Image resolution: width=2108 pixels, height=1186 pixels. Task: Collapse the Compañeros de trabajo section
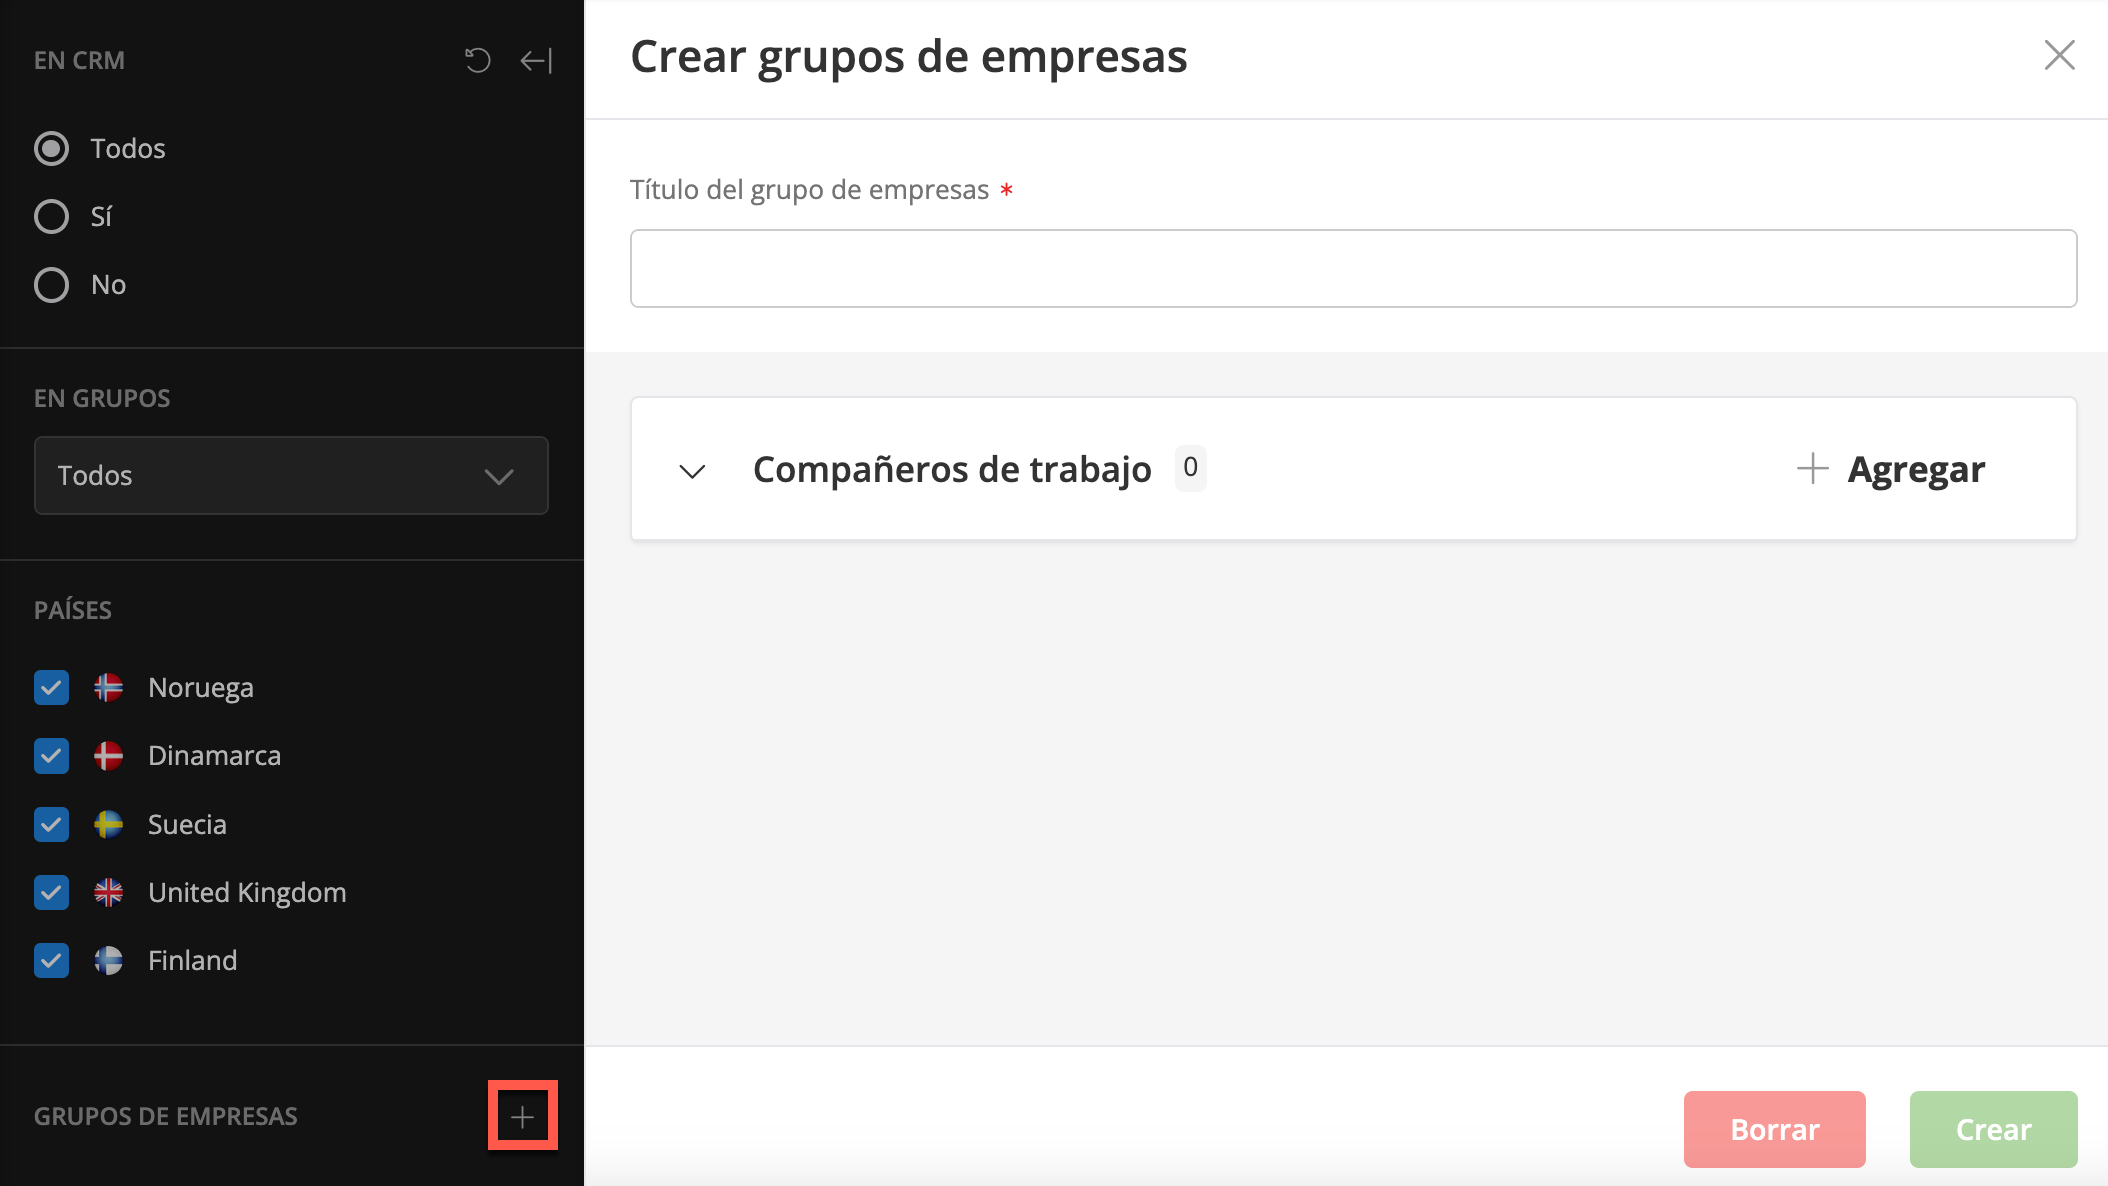coord(692,470)
